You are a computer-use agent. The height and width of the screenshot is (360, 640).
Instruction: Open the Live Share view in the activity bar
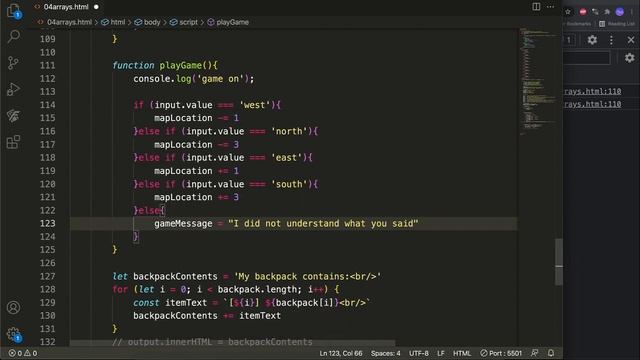13,116
